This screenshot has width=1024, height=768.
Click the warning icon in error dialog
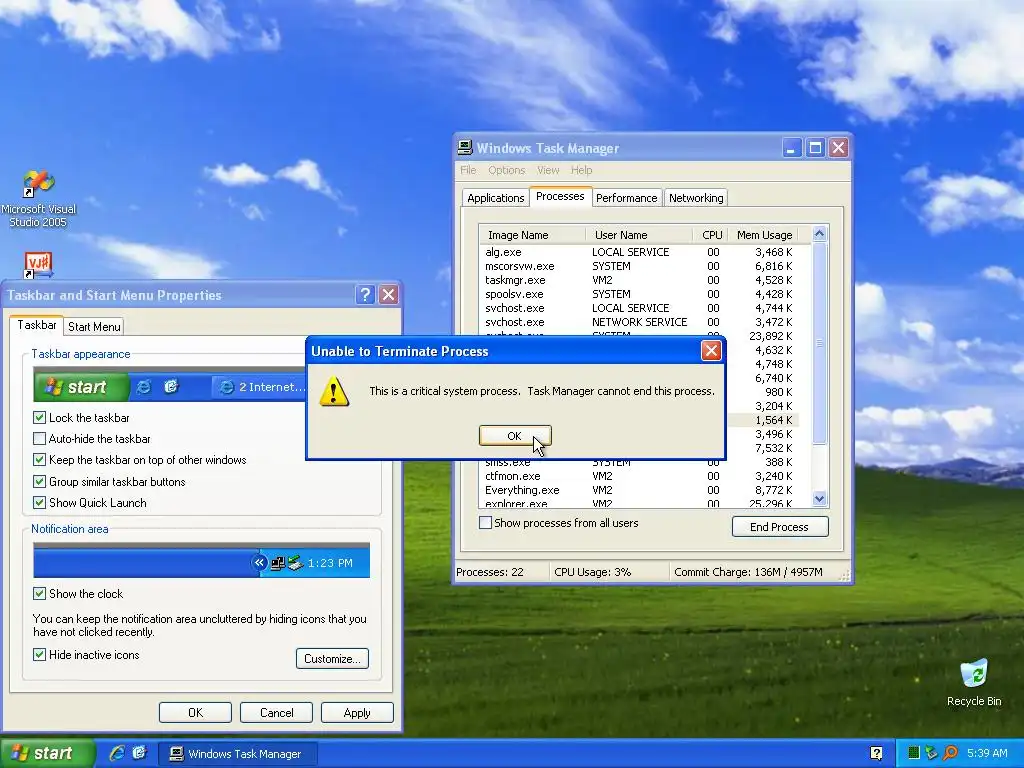point(334,391)
